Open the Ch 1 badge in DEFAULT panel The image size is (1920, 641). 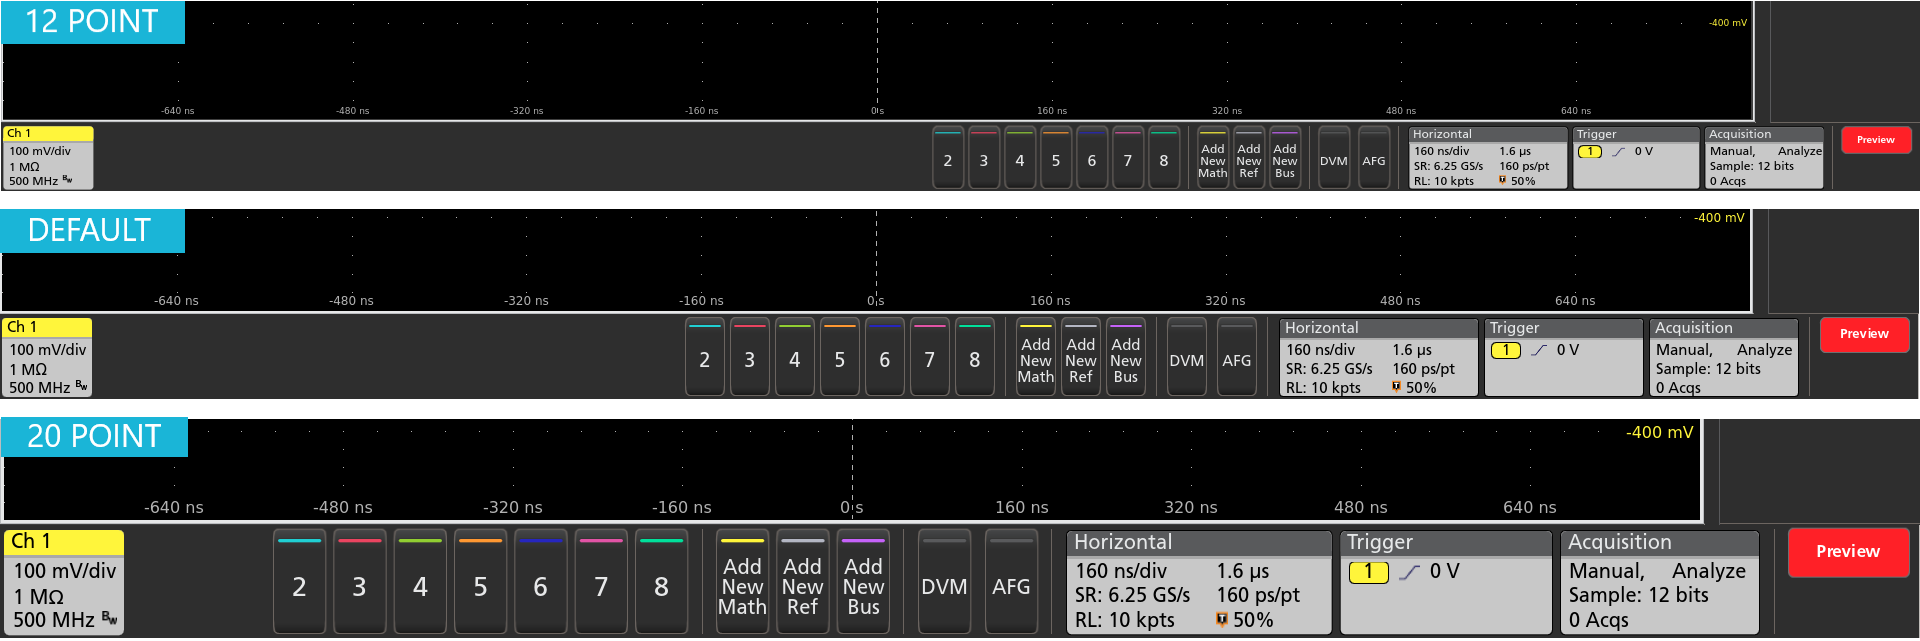(48, 358)
